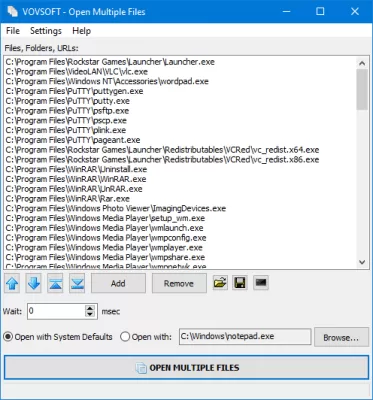Click the Remove button

tap(179, 283)
